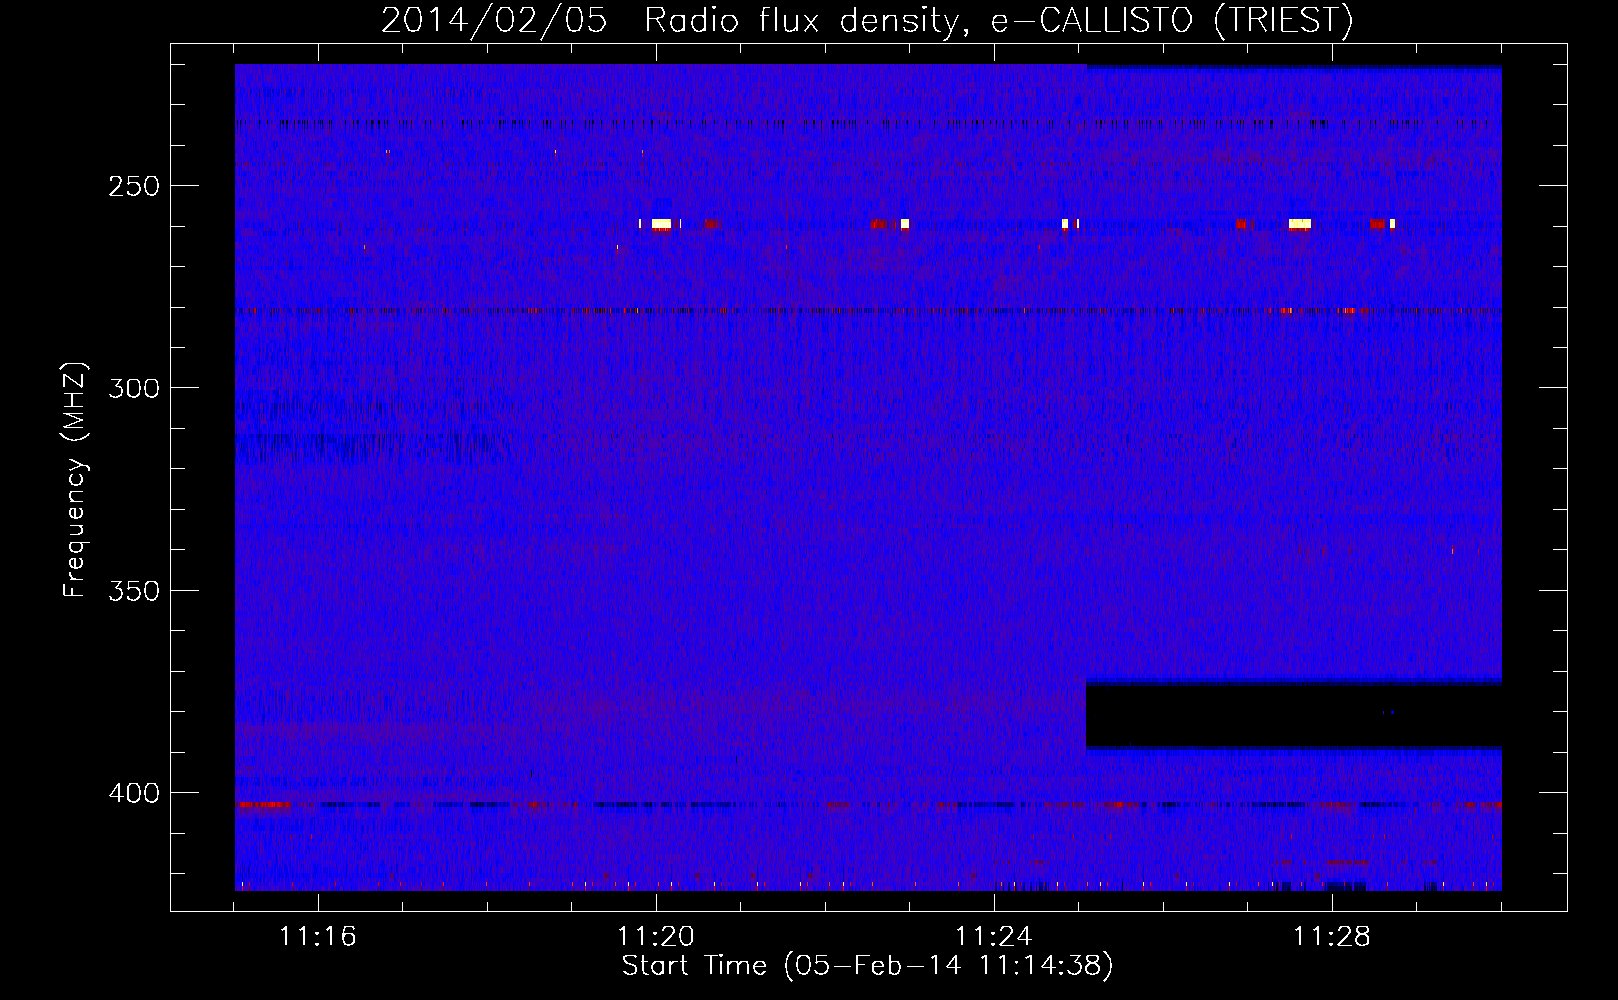Click the 400 frequency tick label
1618x1000 pixels.
[x=134, y=793]
